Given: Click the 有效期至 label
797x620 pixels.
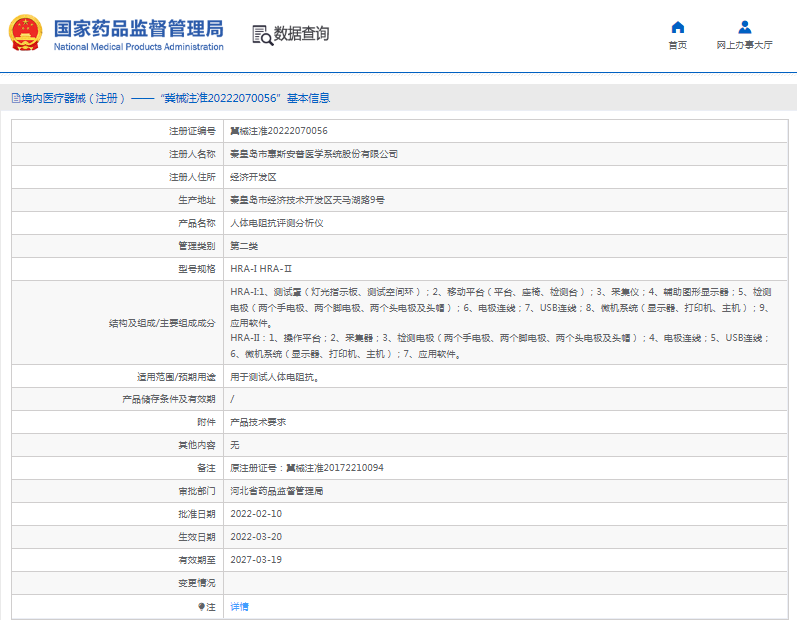Looking at the screenshot, I should click(197, 560).
